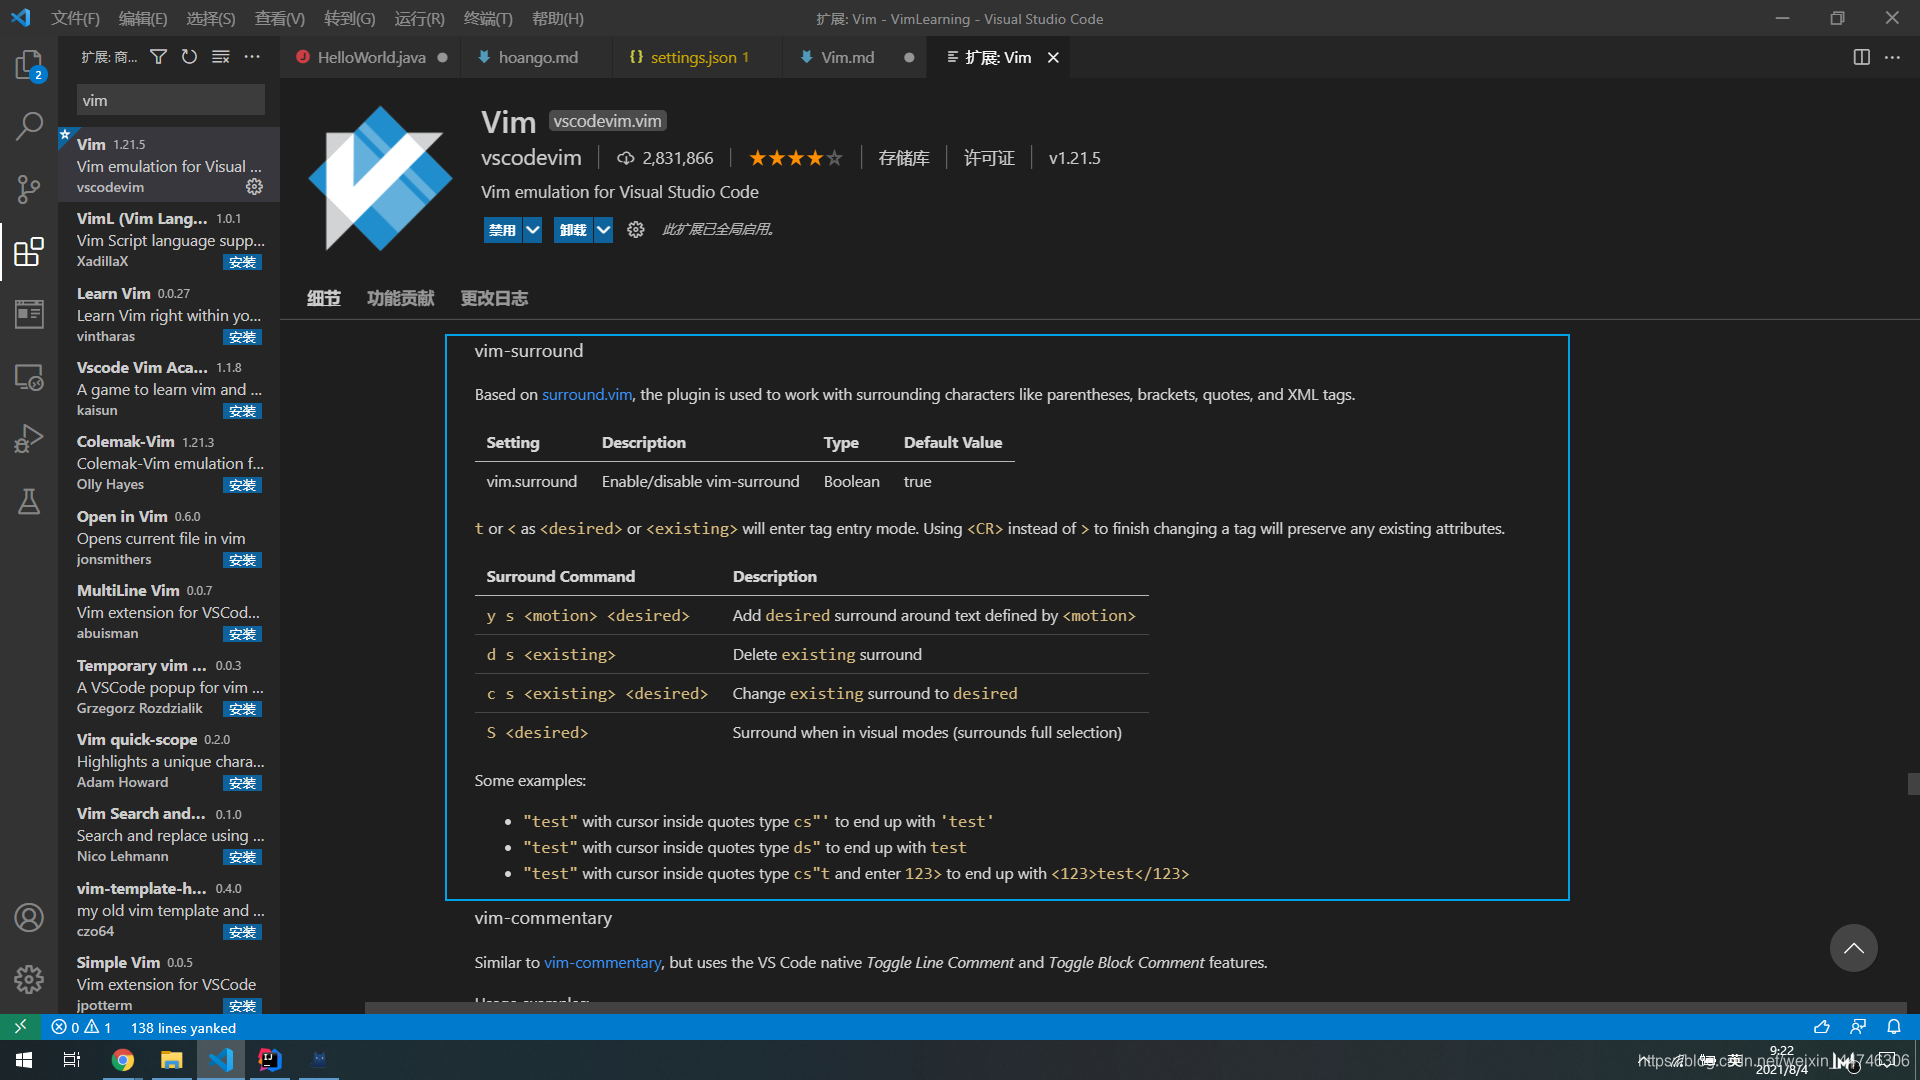Open the Explorer view in activity bar
This screenshot has height=1080, width=1920.
[29, 66]
